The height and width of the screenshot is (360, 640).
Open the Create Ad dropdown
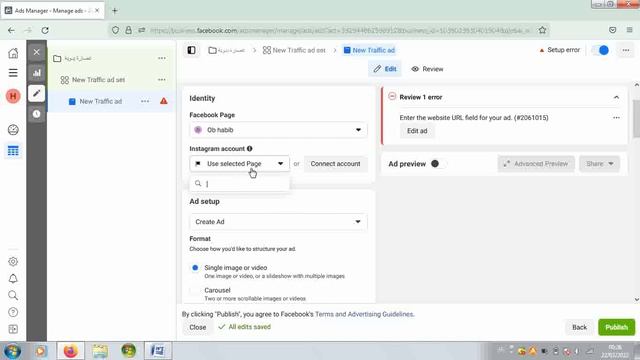click(278, 222)
